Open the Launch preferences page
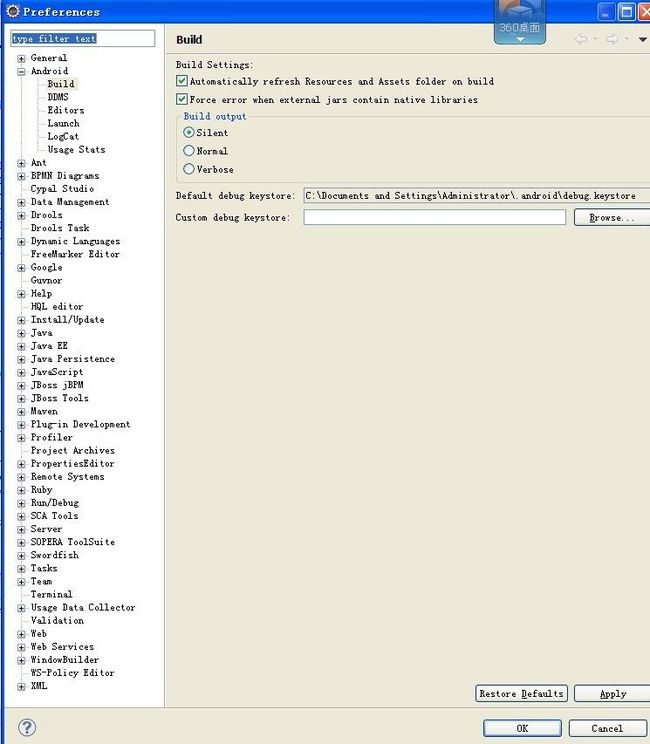Screen dimensions: 650x744 pos(63,123)
